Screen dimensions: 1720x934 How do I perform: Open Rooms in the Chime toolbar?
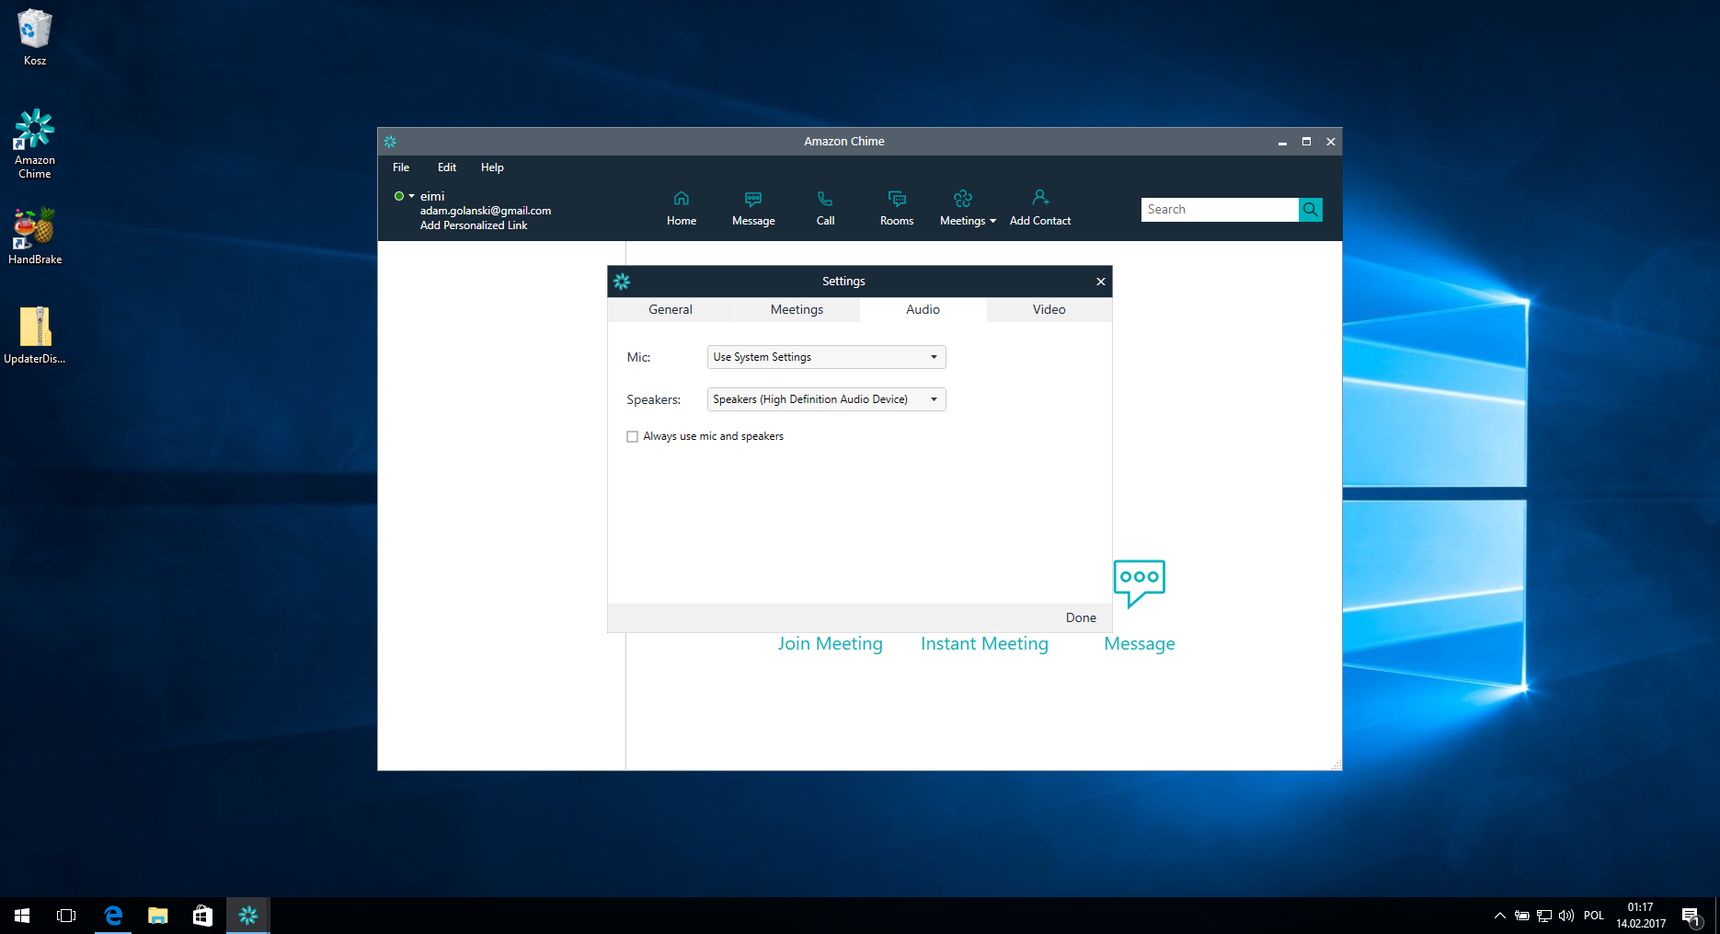click(897, 208)
